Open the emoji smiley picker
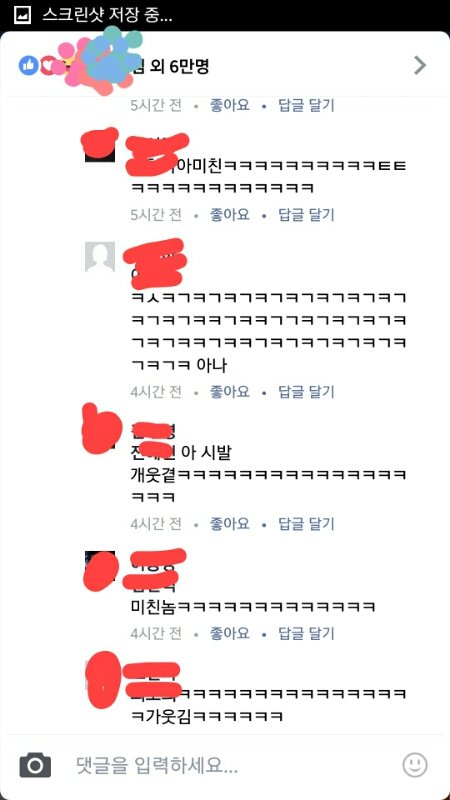The image size is (450, 800). click(x=415, y=764)
